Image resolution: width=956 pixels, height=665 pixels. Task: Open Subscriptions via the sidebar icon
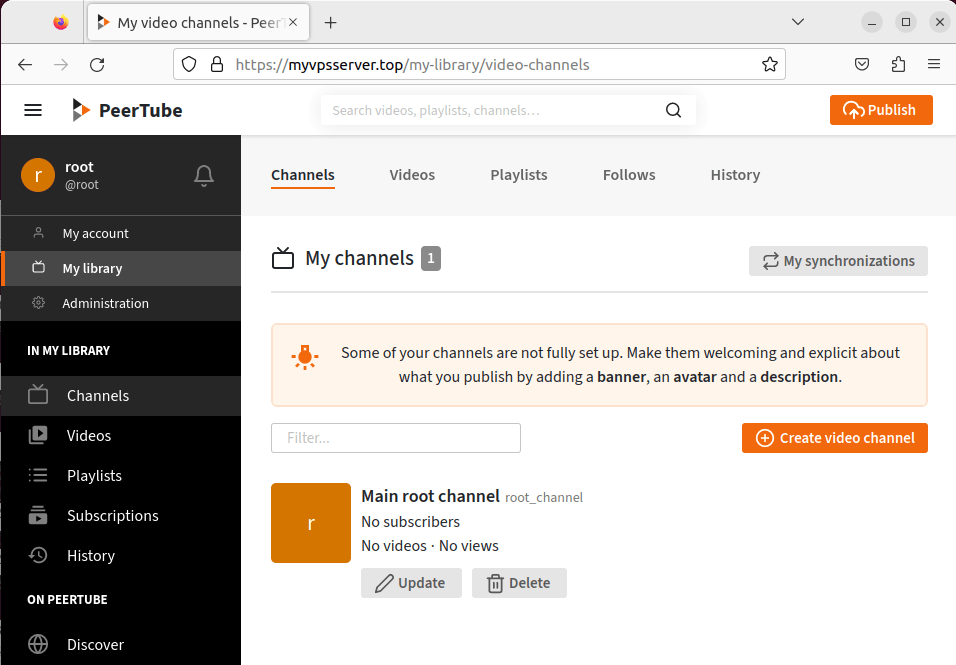coord(38,515)
